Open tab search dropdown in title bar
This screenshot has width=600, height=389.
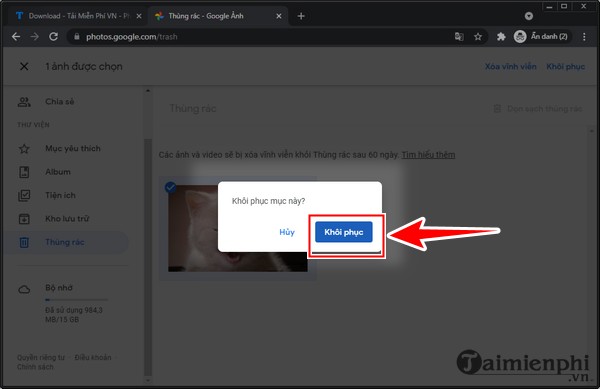528,16
